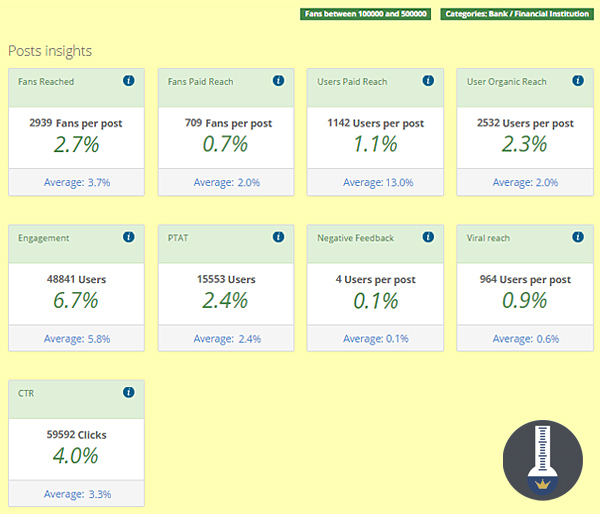Screen dimensions: 600x514
Task: Click 'Average: 13.0%' under Users Paid Reach
Action: pyautogui.click(x=378, y=183)
